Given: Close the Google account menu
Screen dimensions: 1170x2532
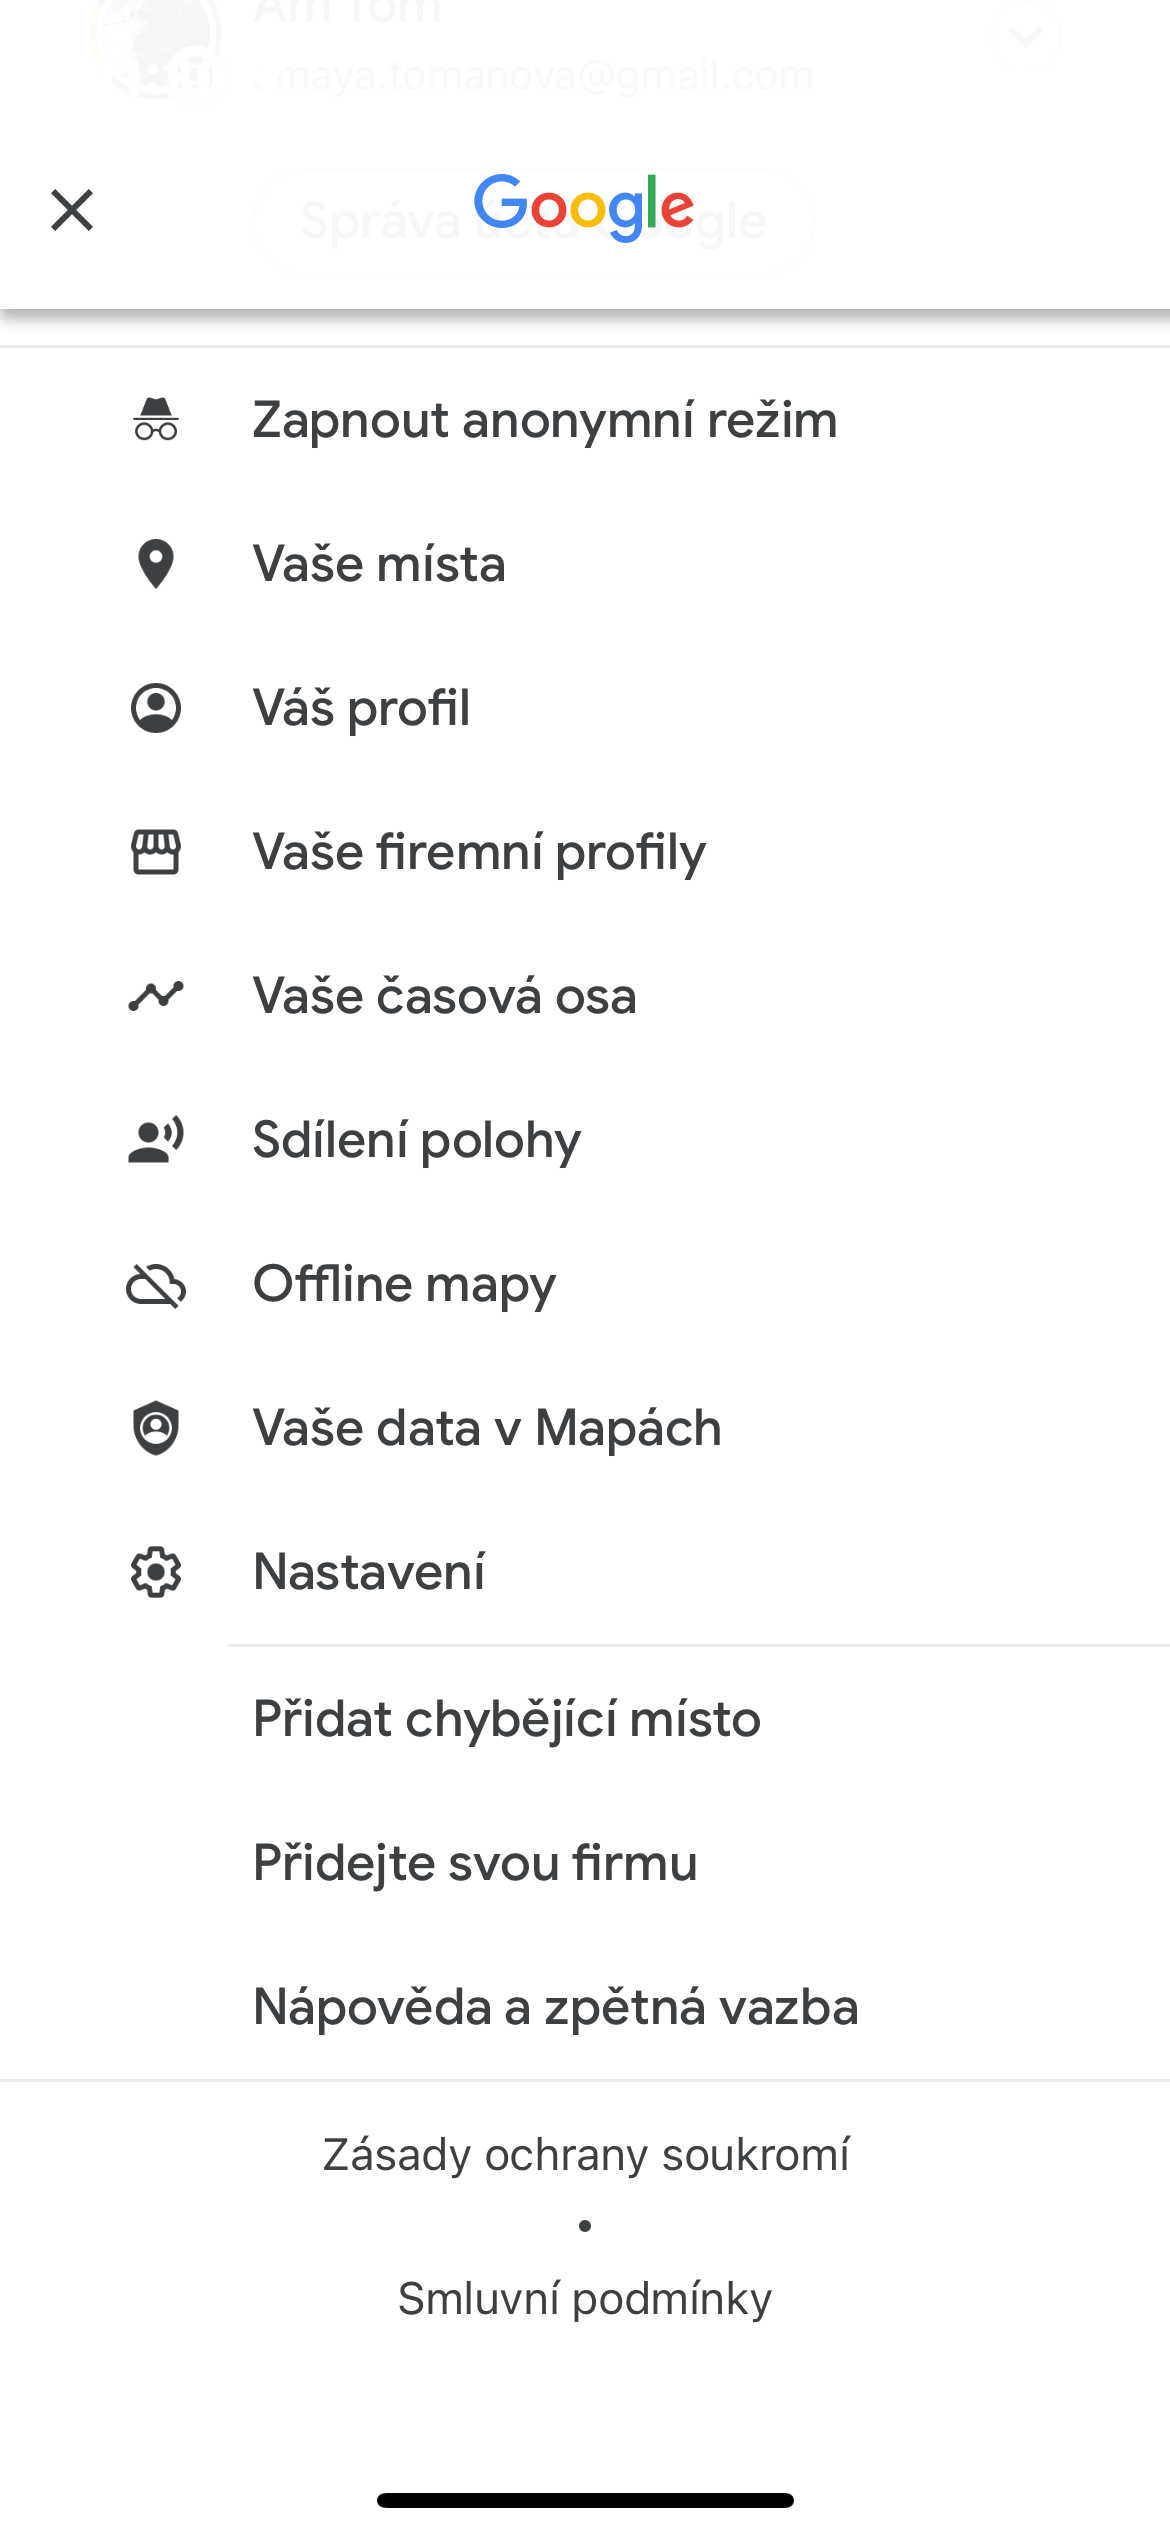Looking at the screenshot, I should [72, 210].
